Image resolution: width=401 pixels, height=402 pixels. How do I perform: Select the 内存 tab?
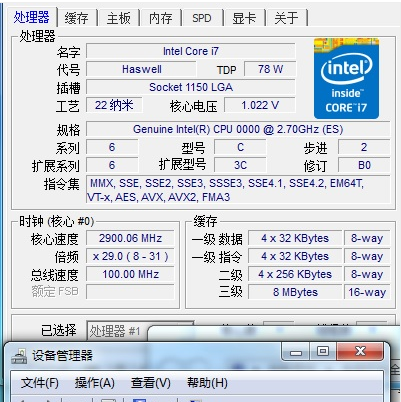point(161,18)
